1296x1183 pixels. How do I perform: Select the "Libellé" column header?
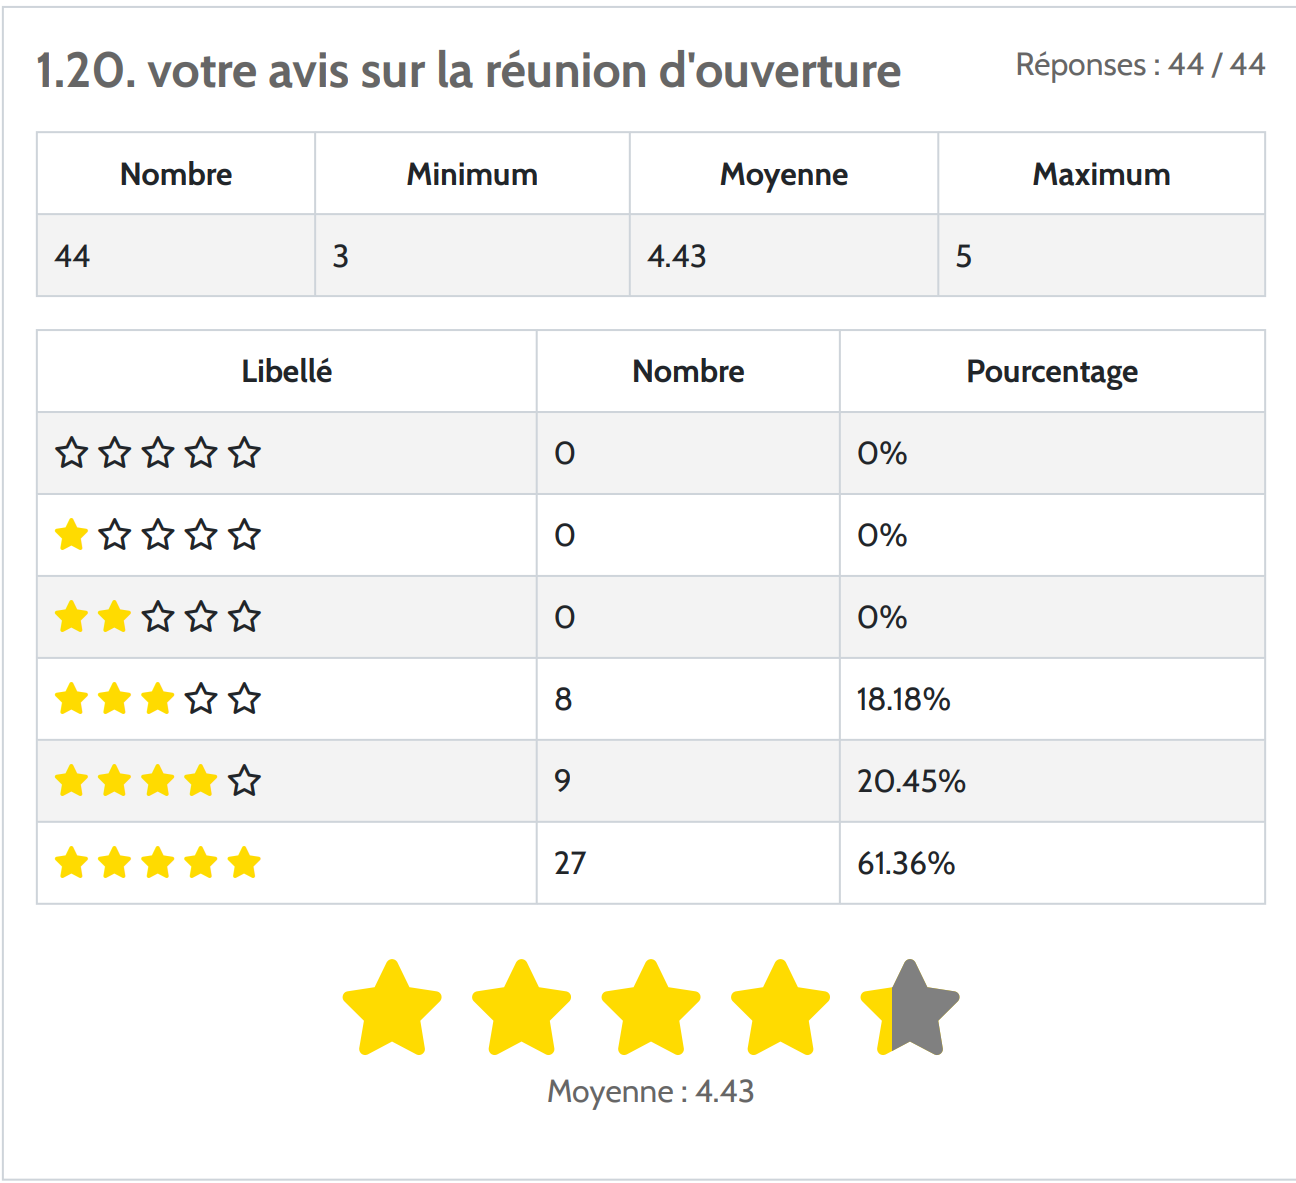pyautogui.click(x=287, y=372)
